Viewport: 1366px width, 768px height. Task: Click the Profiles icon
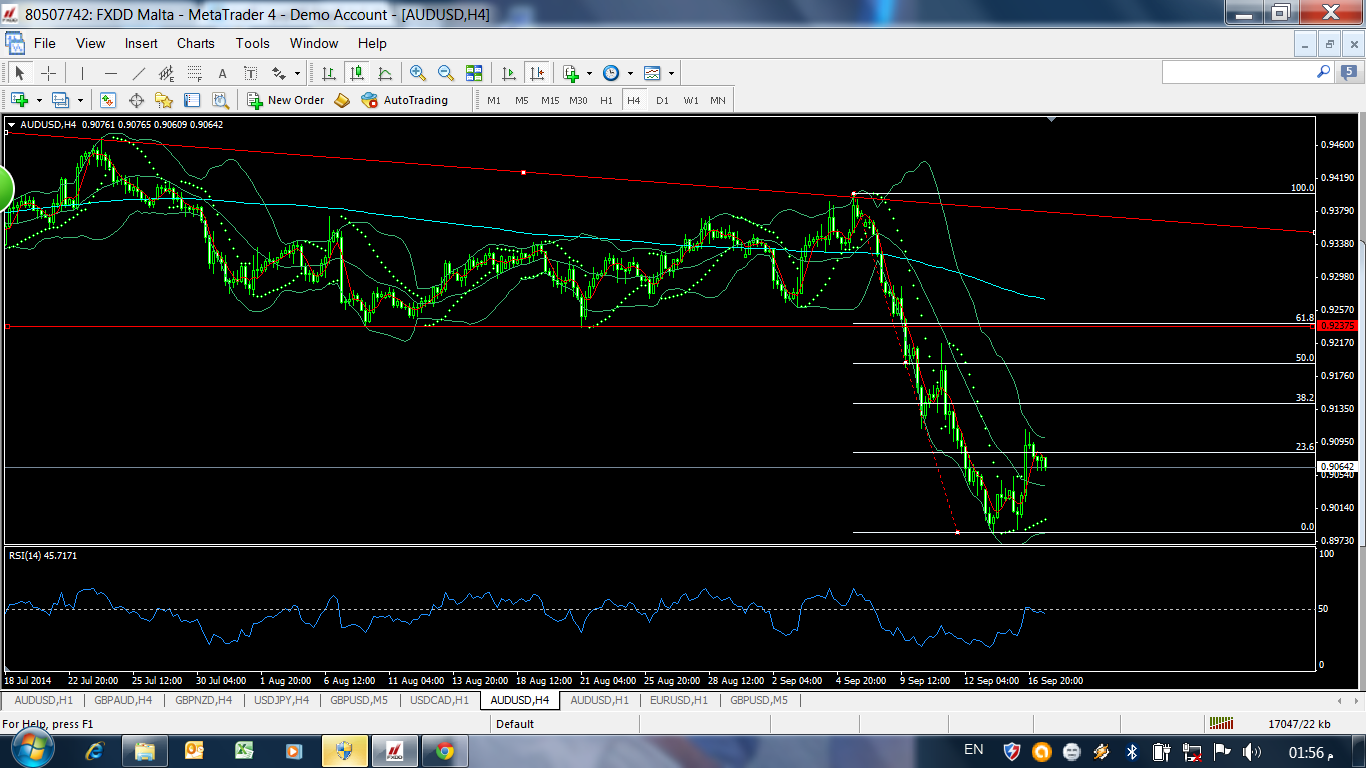(60, 100)
